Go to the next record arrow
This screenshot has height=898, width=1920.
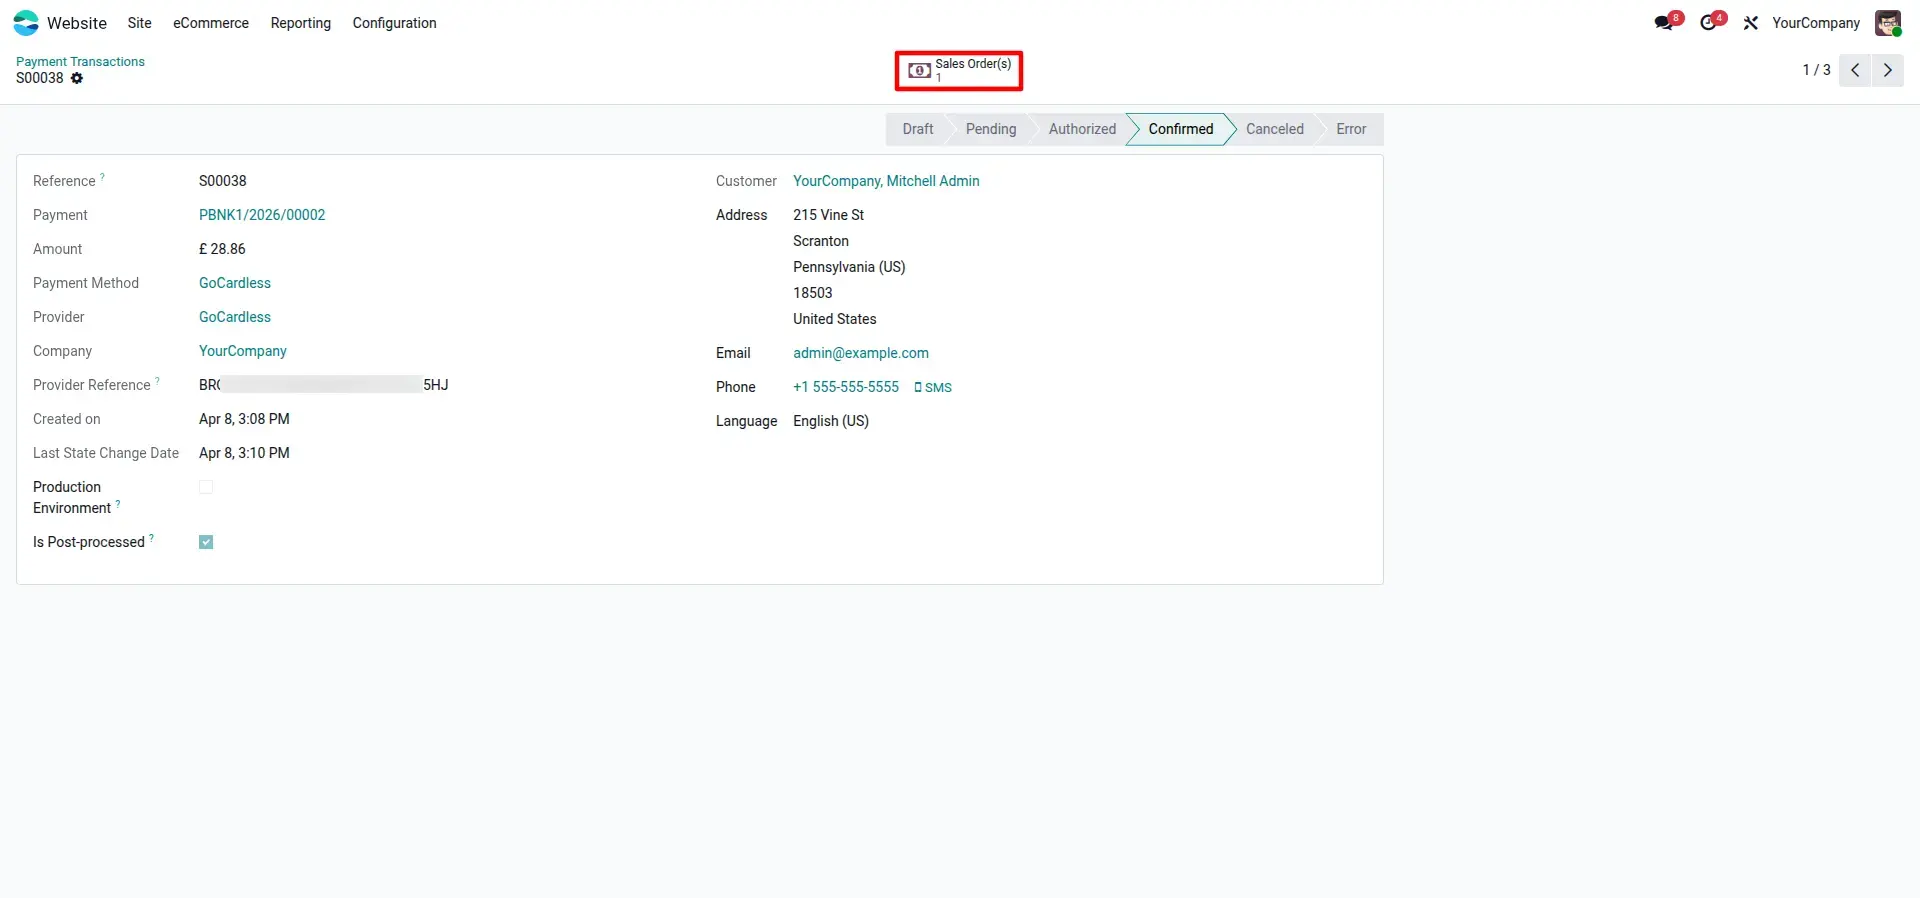click(x=1888, y=70)
